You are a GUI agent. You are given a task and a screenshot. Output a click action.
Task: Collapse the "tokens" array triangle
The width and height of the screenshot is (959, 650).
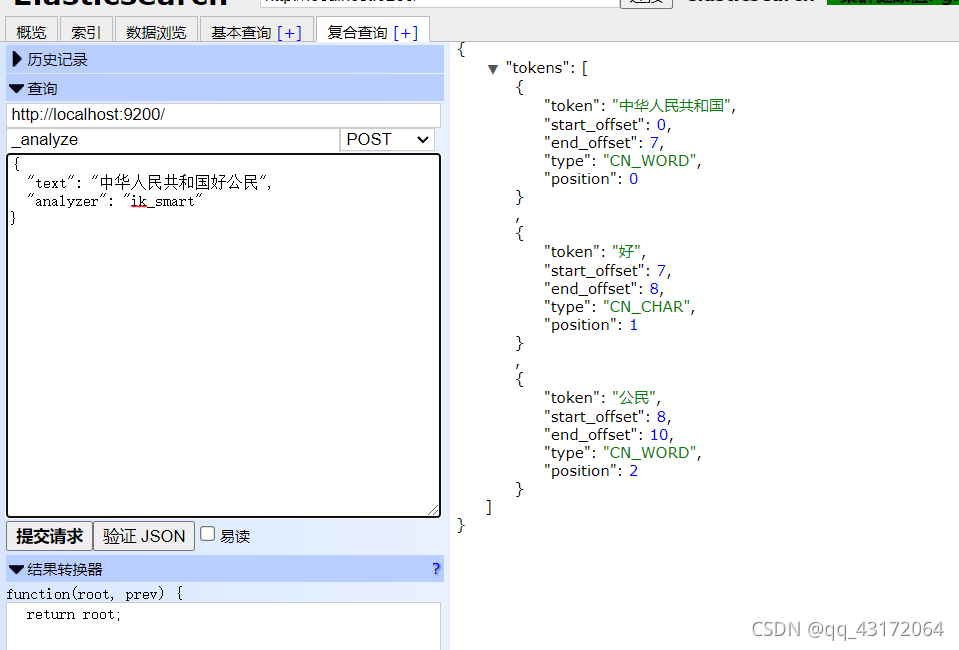493,69
